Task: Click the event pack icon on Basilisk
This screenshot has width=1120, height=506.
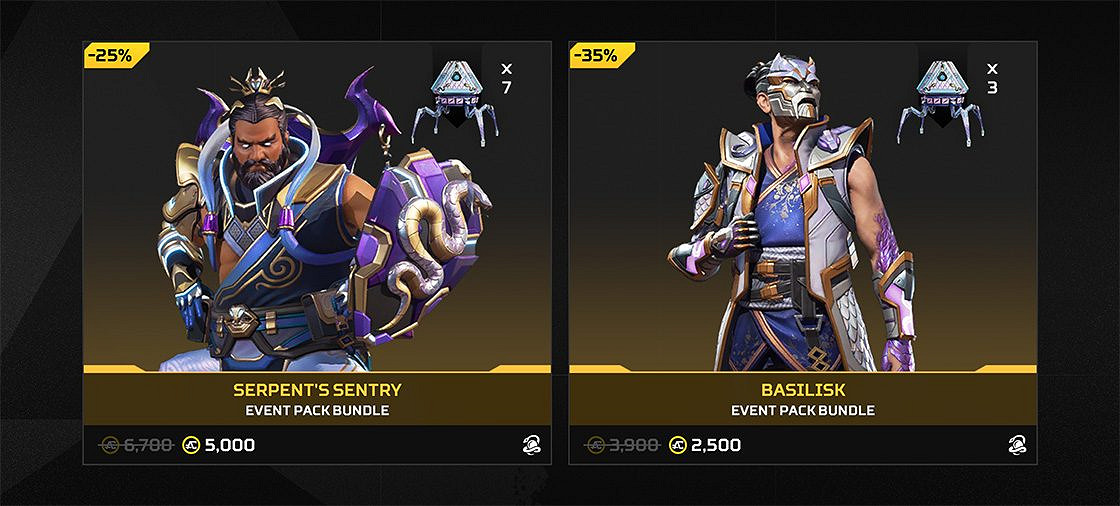Action: coord(941,102)
